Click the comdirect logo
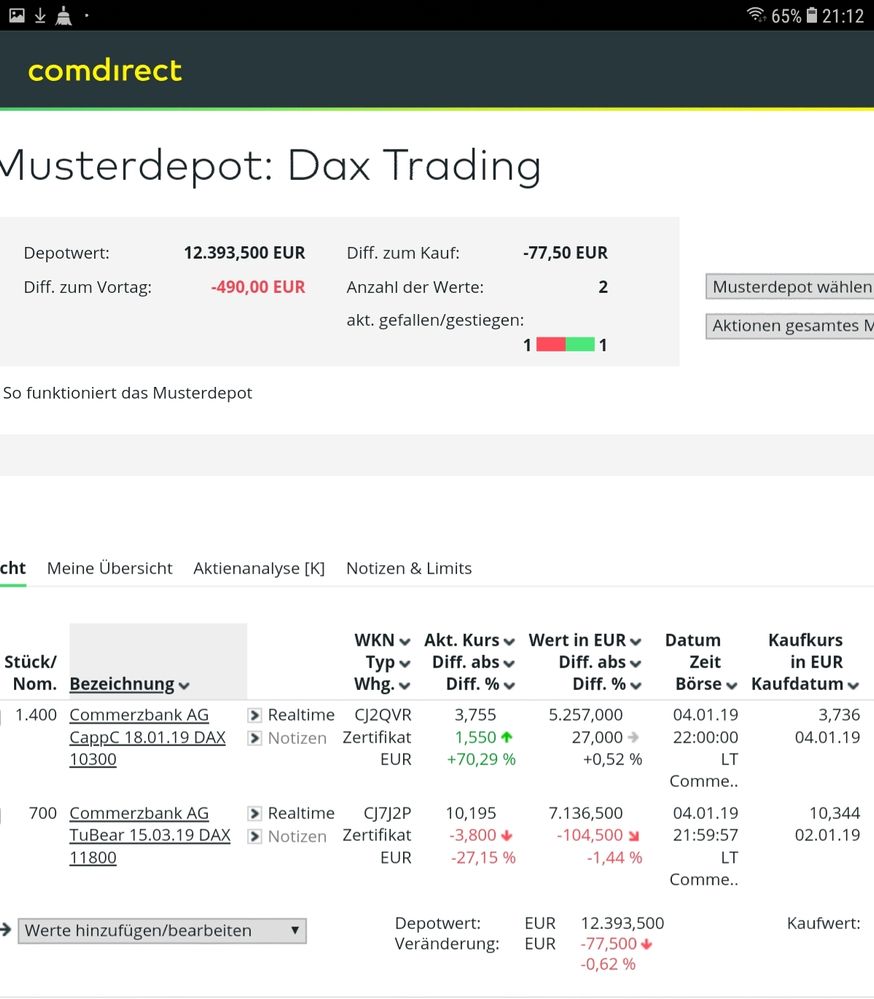Viewport: 874px width, 999px height. pyautogui.click(x=105, y=71)
